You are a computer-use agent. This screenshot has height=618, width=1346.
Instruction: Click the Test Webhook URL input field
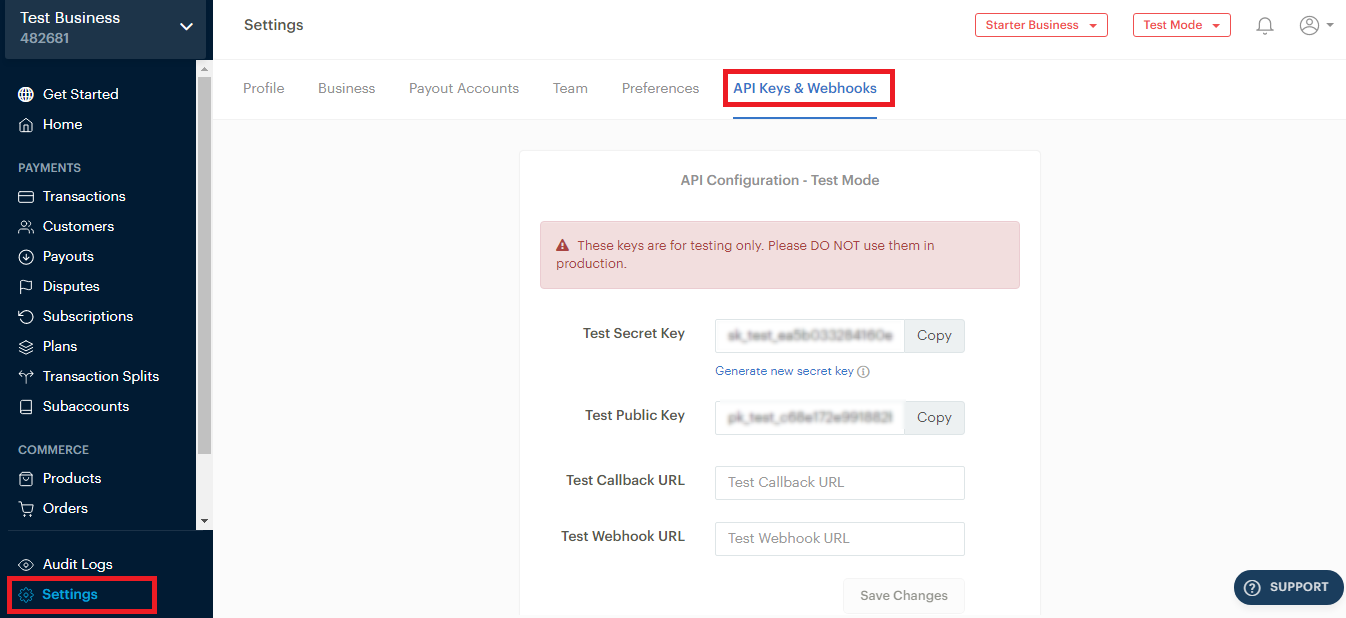point(839,539)
